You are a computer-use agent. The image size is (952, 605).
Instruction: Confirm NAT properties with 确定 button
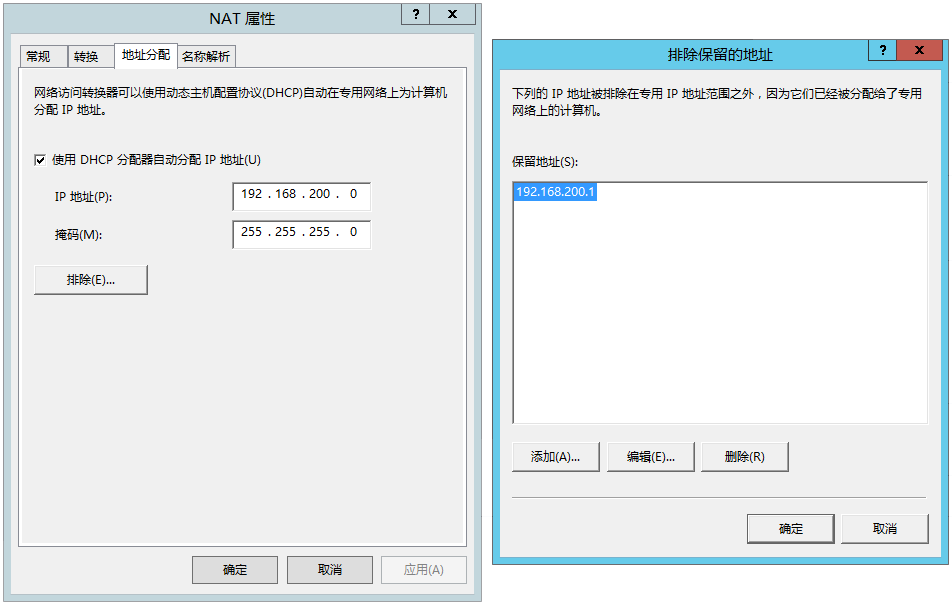click(x=234, y=570)
